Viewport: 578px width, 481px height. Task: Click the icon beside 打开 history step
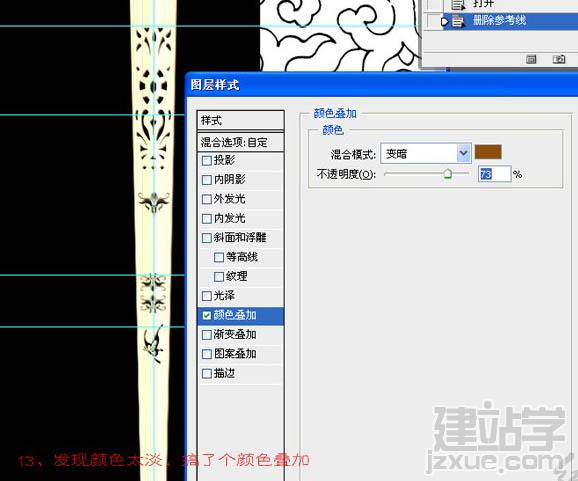click(457, 4)
